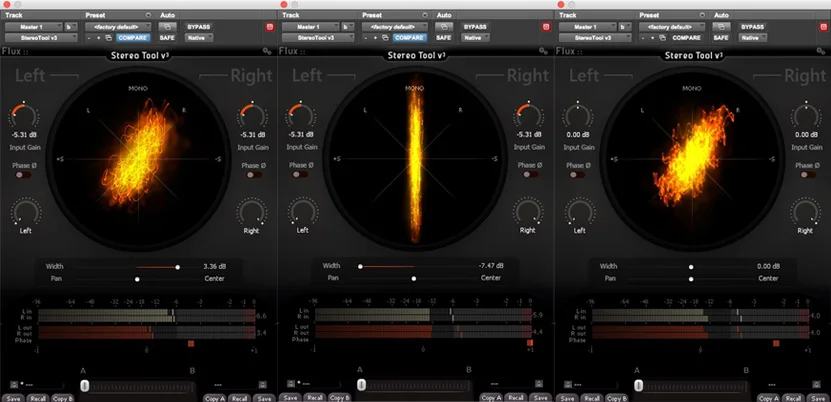Click preset settings copy icon in left window

pyautogui.click(x=109, y=38)
